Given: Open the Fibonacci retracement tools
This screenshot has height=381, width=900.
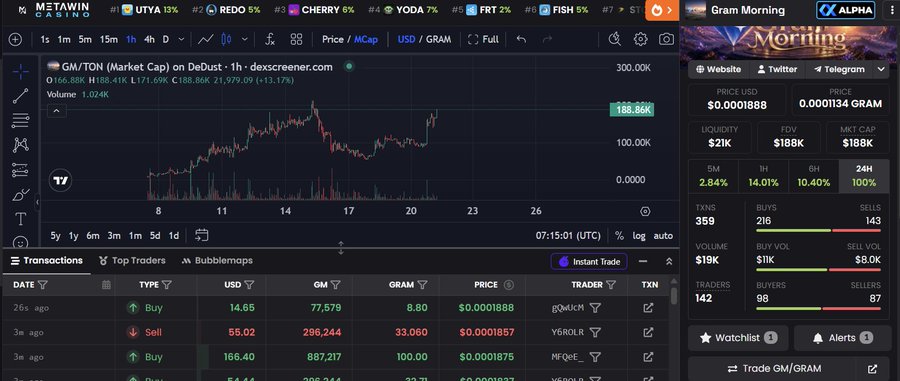Looking at the screenshot, I should [x=21, y=120].
